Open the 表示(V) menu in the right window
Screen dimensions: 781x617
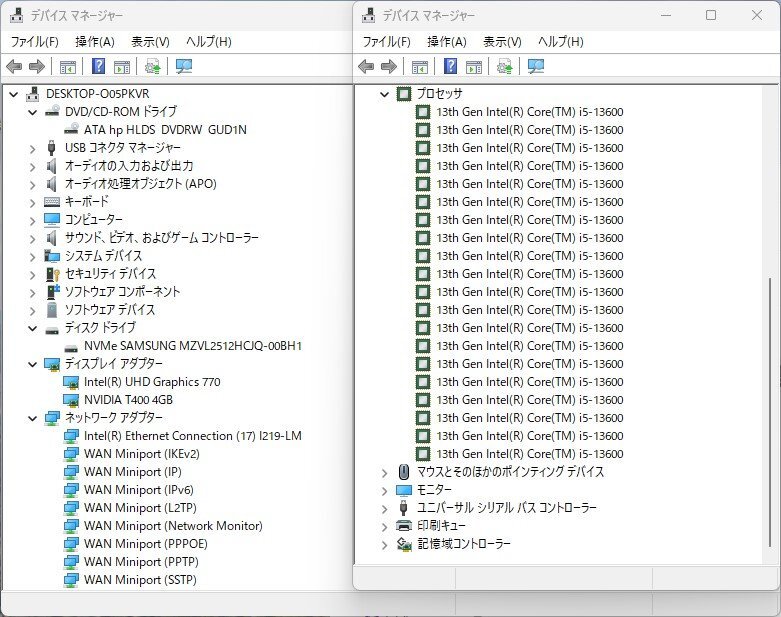[502, 42]
